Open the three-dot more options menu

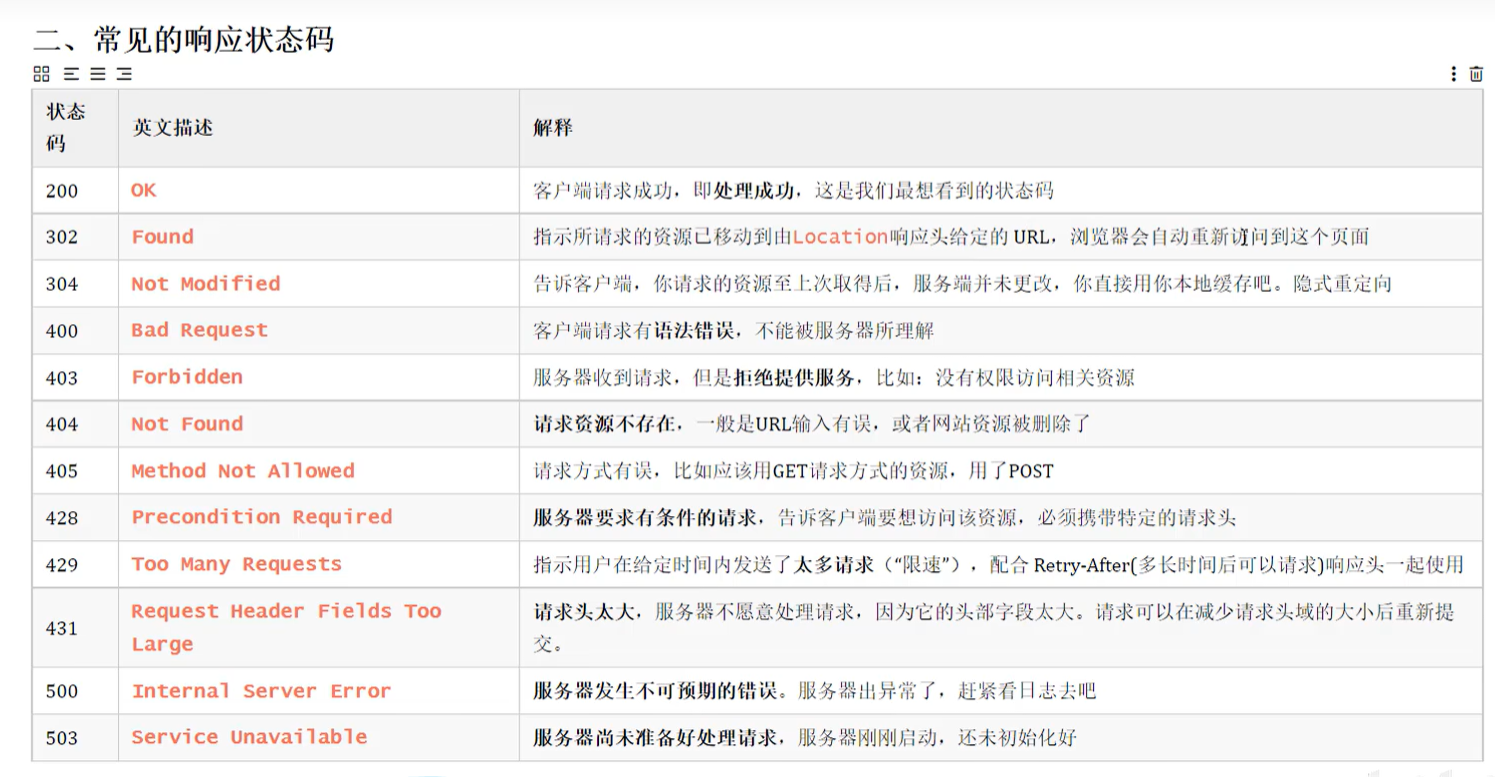click(1453, 73)
